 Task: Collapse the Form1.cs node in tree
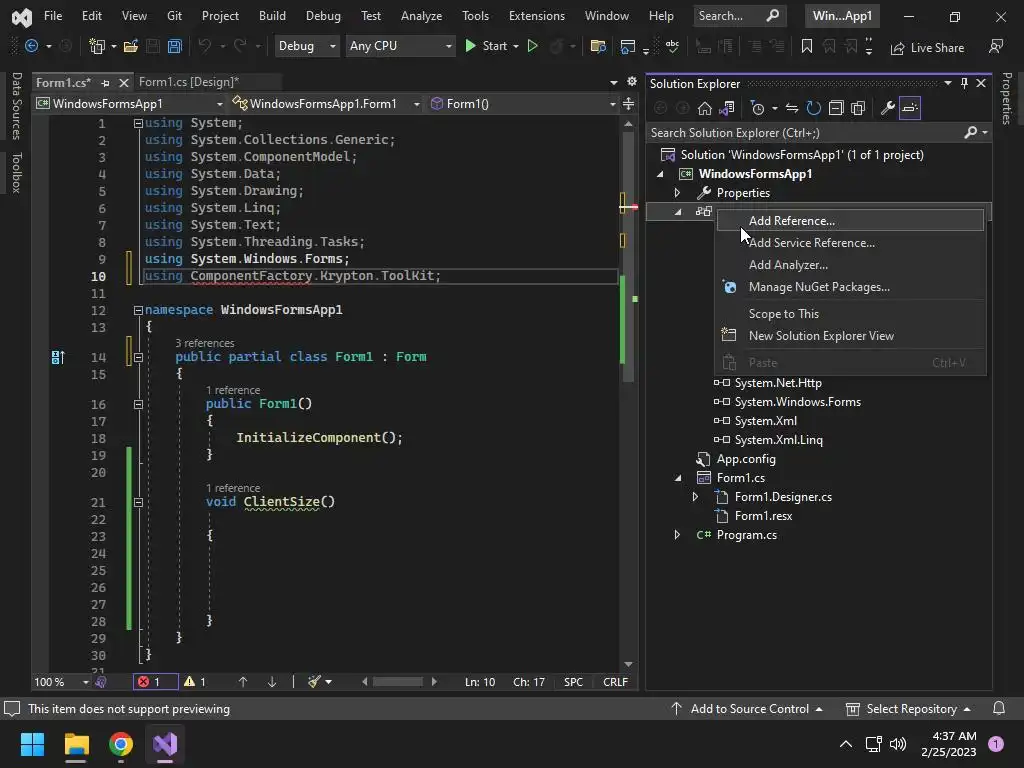pos(678,478)
